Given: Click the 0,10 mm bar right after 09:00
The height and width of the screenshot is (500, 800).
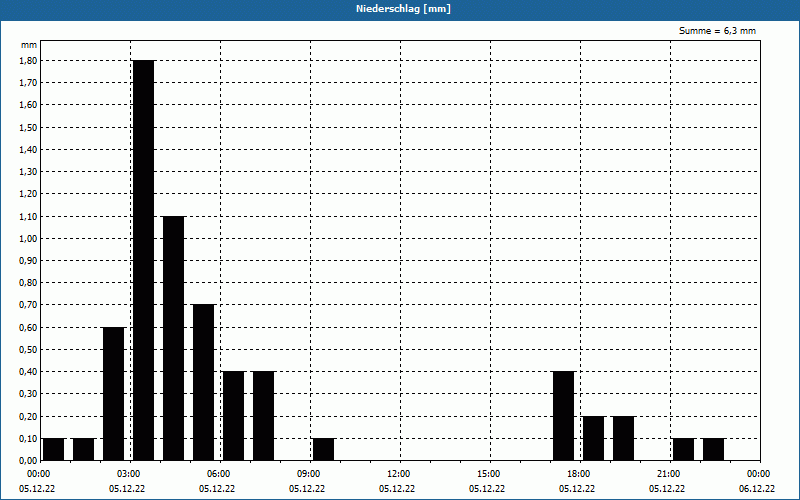Looking at the screenshot, I should (x=323, y=449).
